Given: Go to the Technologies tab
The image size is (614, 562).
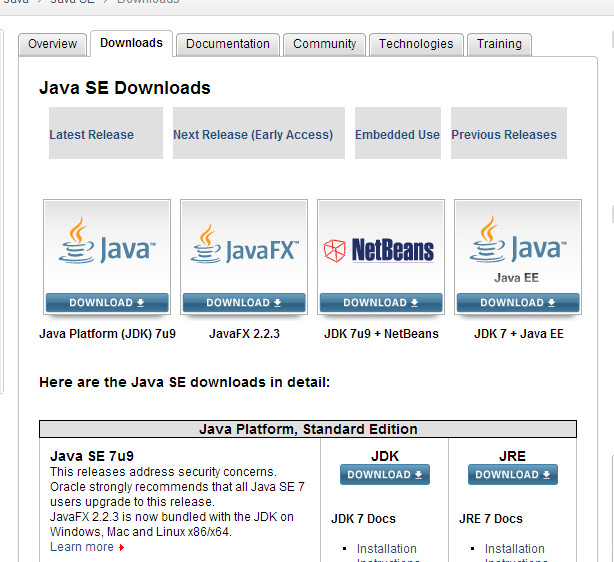Looking at the screenshot, I should click(416, 44).
